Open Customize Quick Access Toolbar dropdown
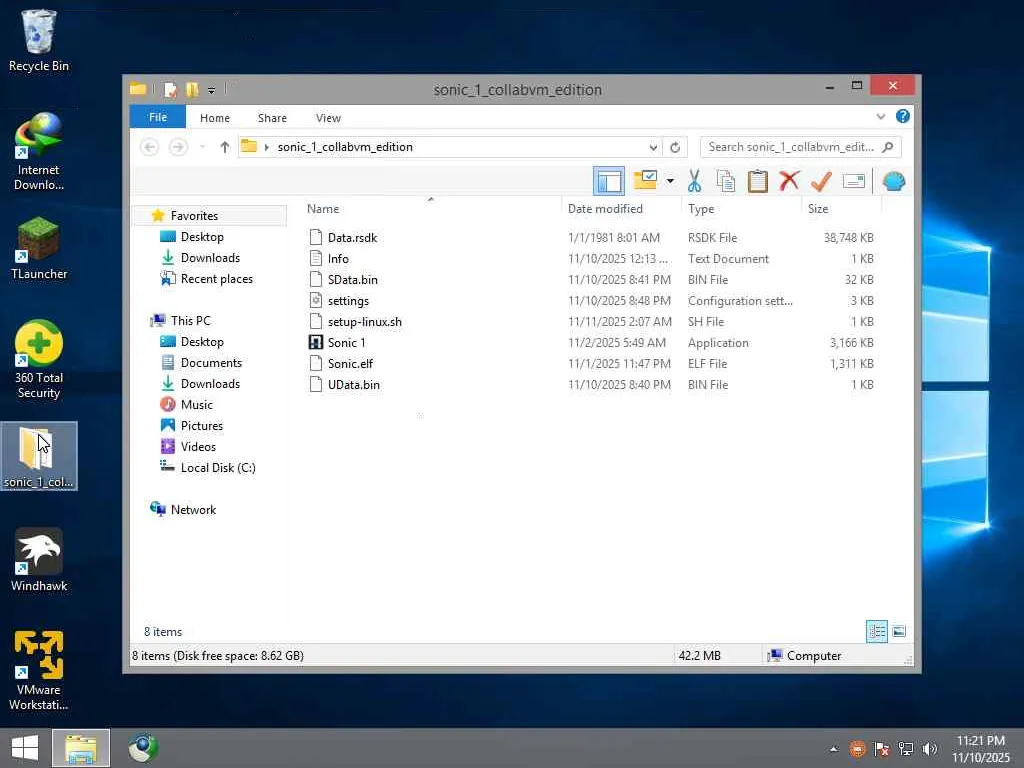This screenshot has width=1024, height=768. [x=211, y=90]
